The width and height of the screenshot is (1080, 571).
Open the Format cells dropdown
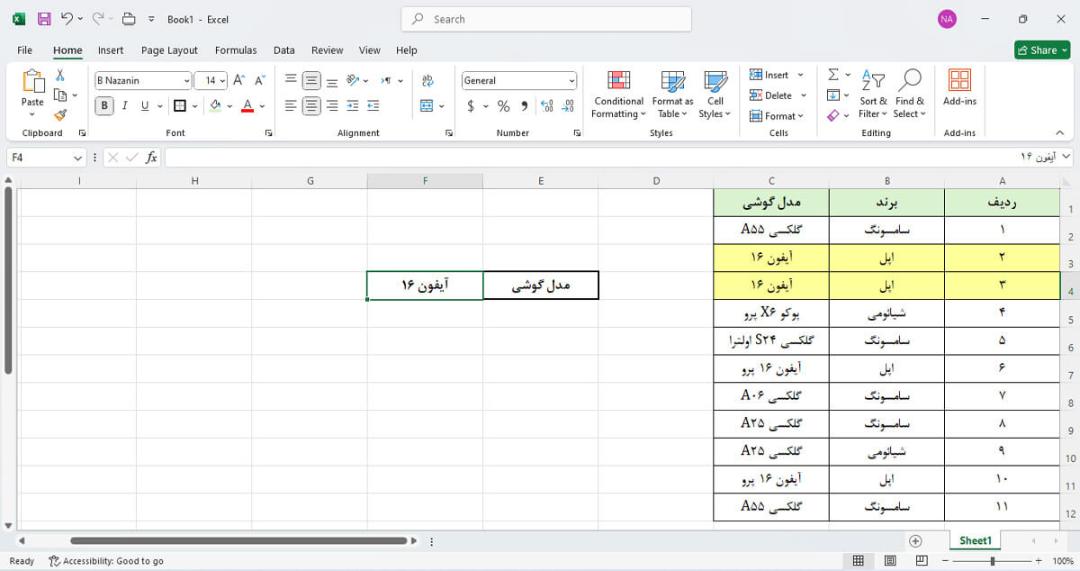coord(776,116)
